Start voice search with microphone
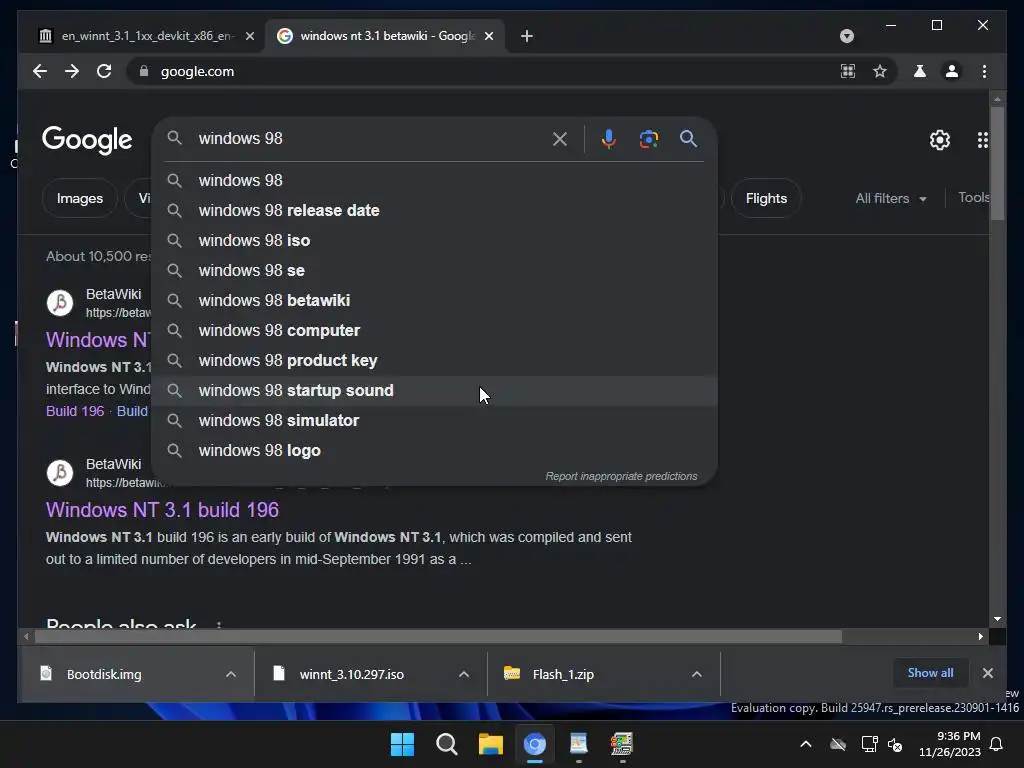 [x=609, y=138]
